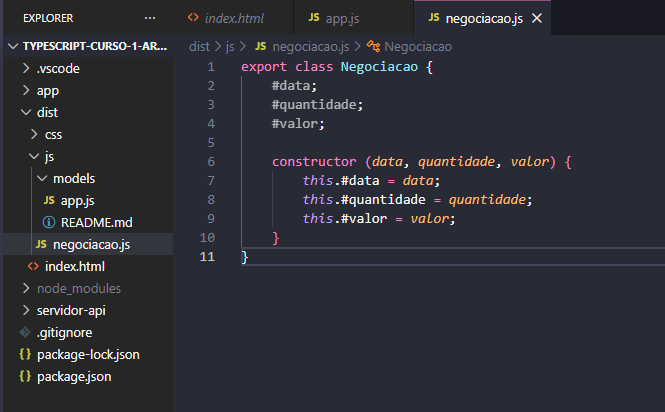Click the braces icon of package-lock.json
This screenshot has width=665, height=412.
pyautogui.click(x=25, y=355)
